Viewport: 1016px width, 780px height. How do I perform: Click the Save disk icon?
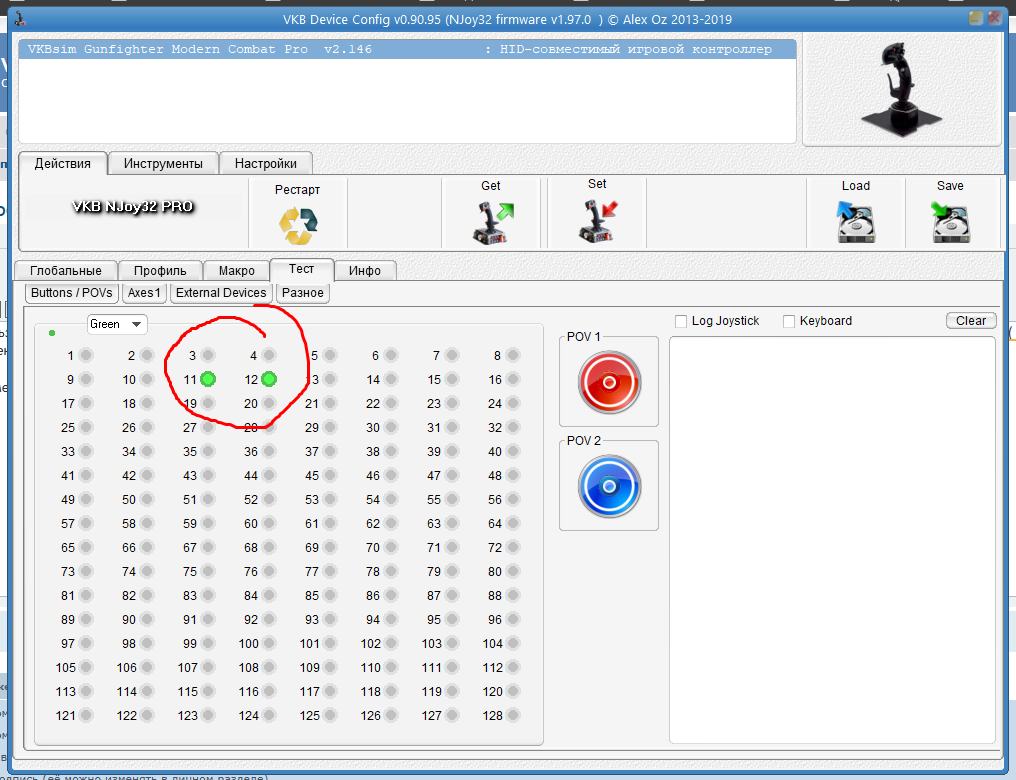(950, 223)
